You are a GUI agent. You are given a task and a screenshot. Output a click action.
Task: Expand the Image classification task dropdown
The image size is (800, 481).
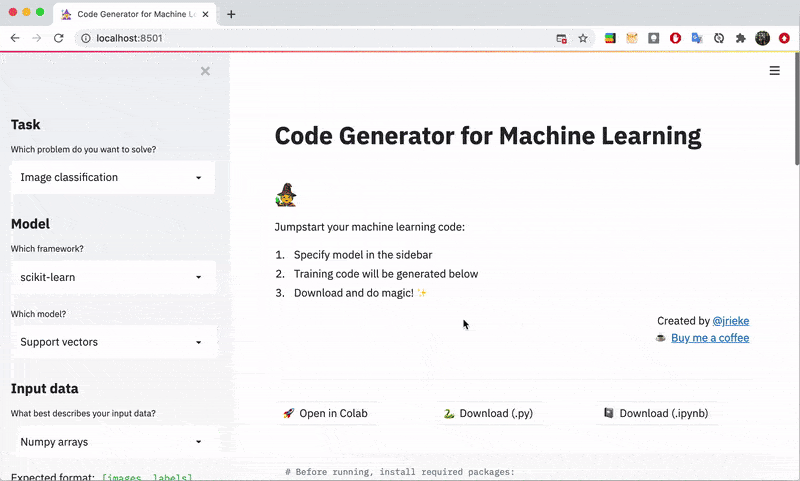pyautogui.click(x=112, y=177)
